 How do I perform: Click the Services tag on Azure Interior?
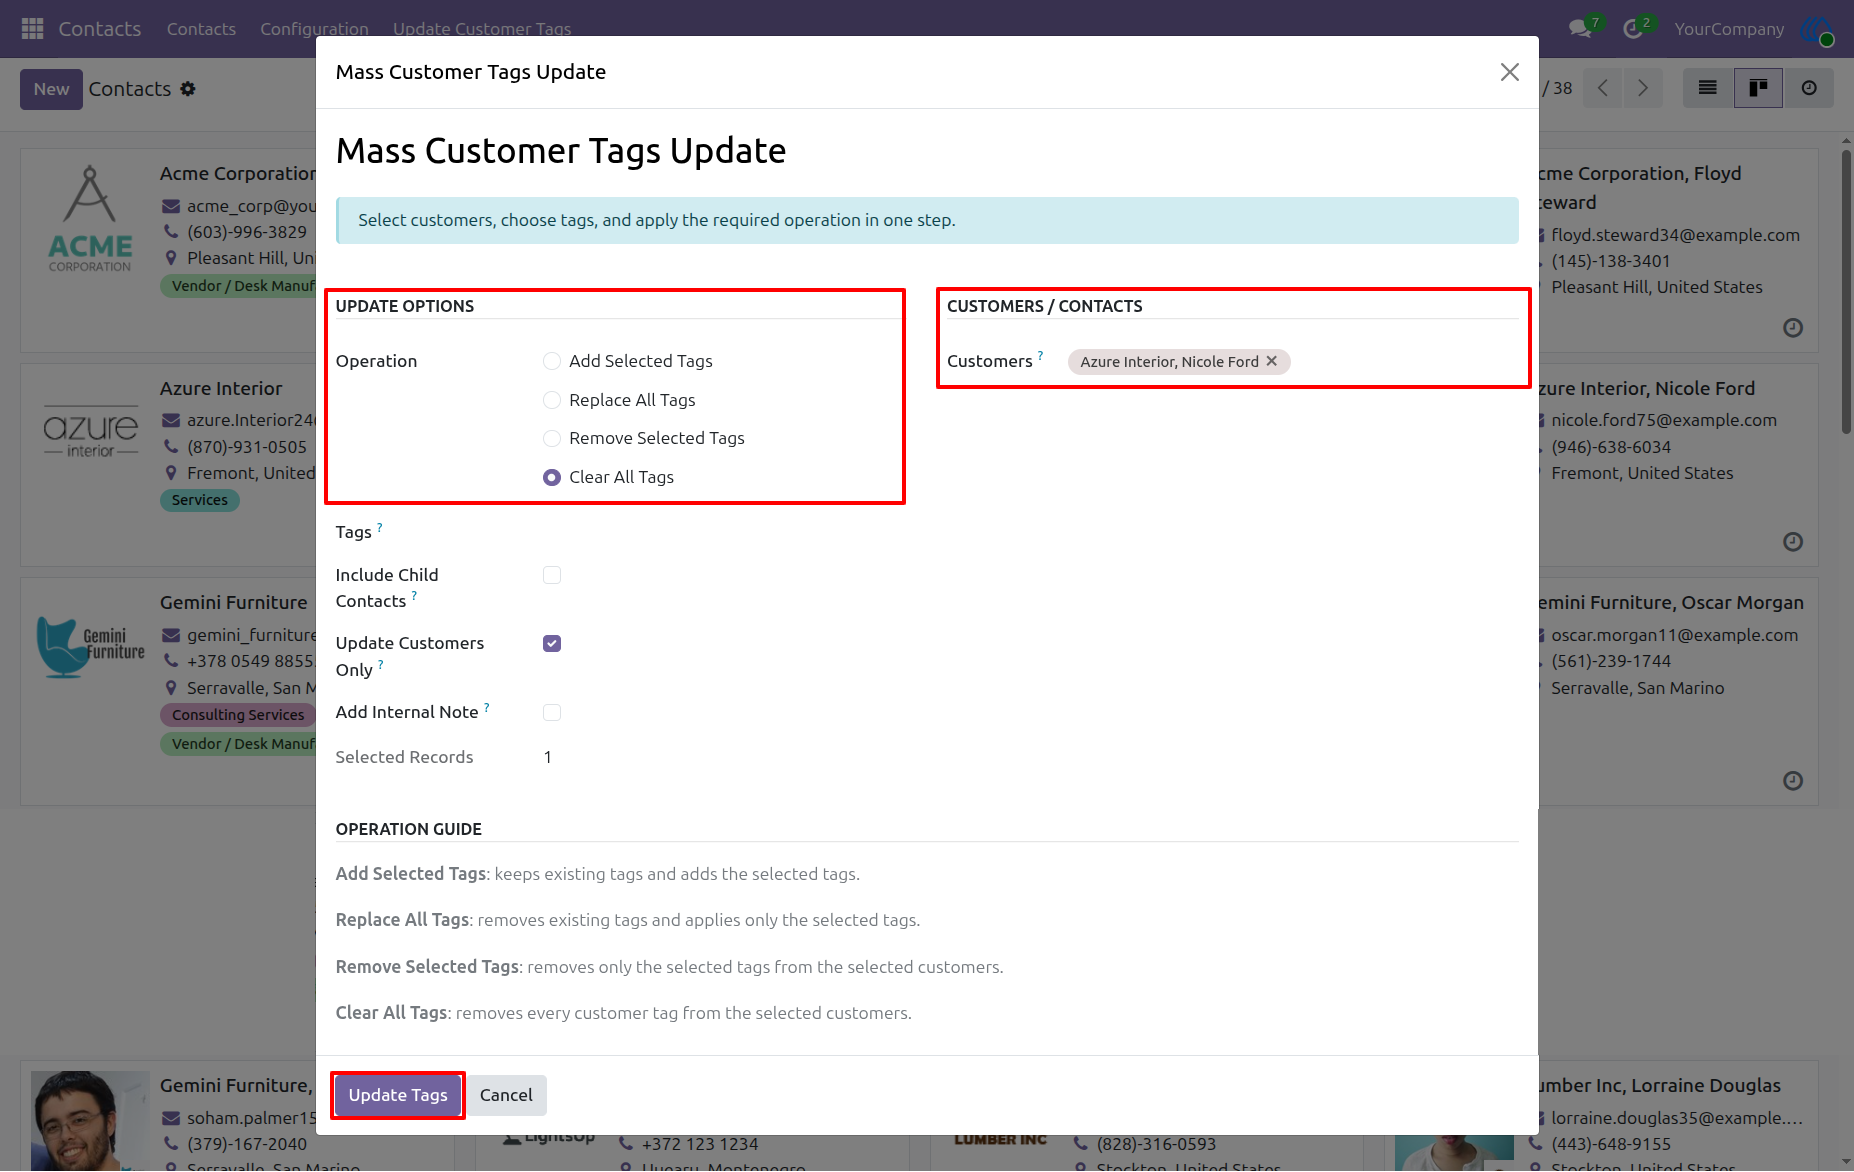(200, 500)
